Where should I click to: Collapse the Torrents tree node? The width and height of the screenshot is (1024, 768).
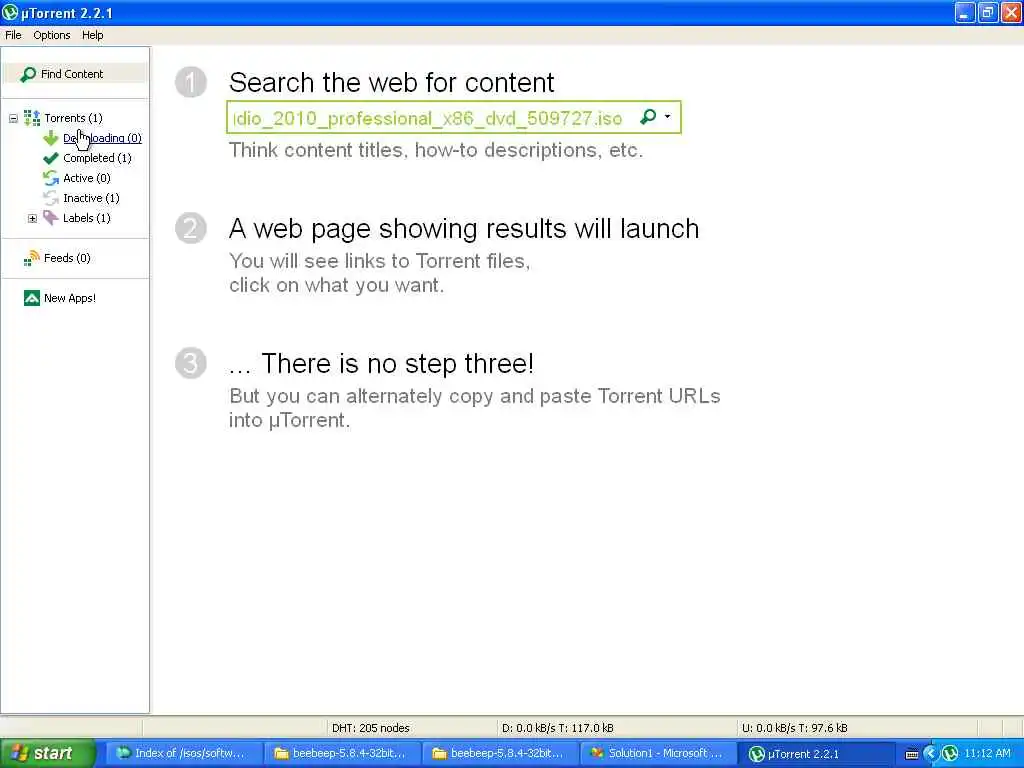coord(13,118)
